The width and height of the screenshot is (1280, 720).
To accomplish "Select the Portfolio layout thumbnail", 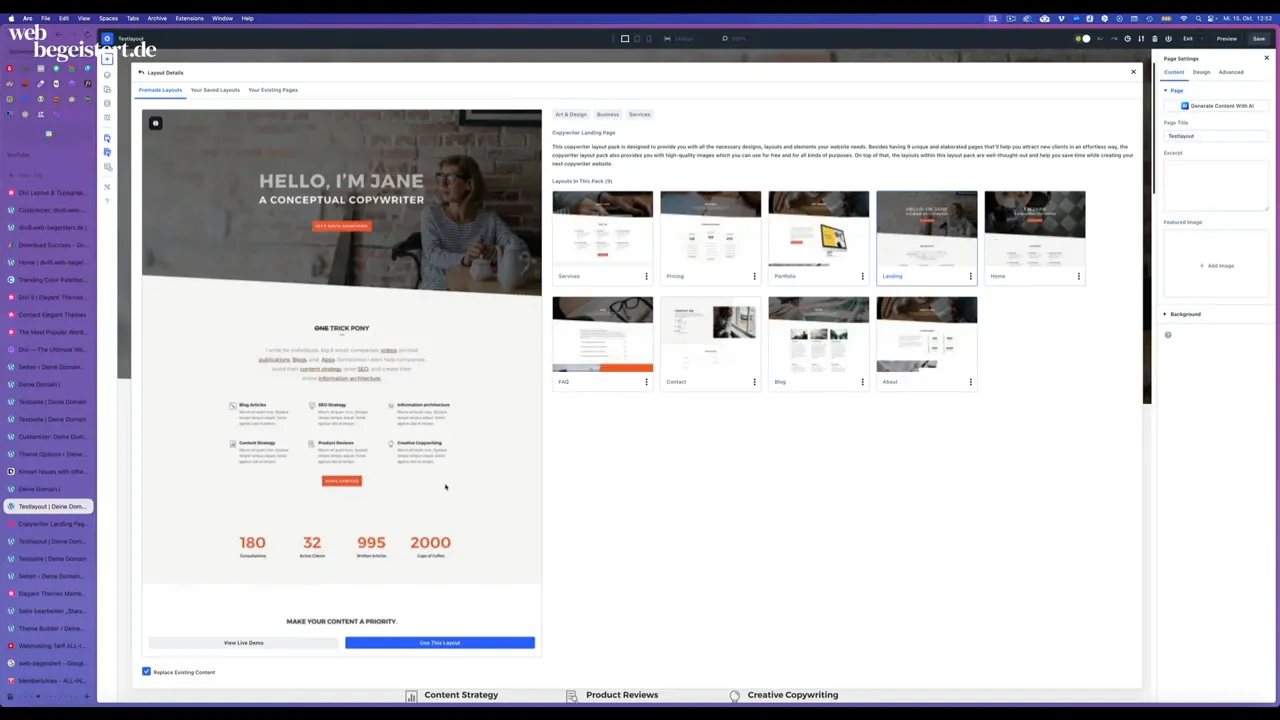I will [818, 229].
